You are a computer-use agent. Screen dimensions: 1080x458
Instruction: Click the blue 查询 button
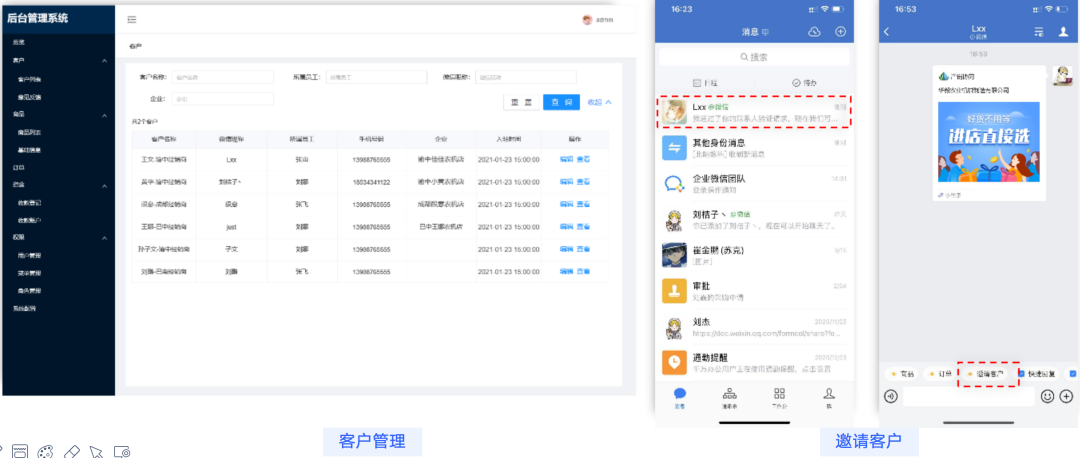coord(561,102)
